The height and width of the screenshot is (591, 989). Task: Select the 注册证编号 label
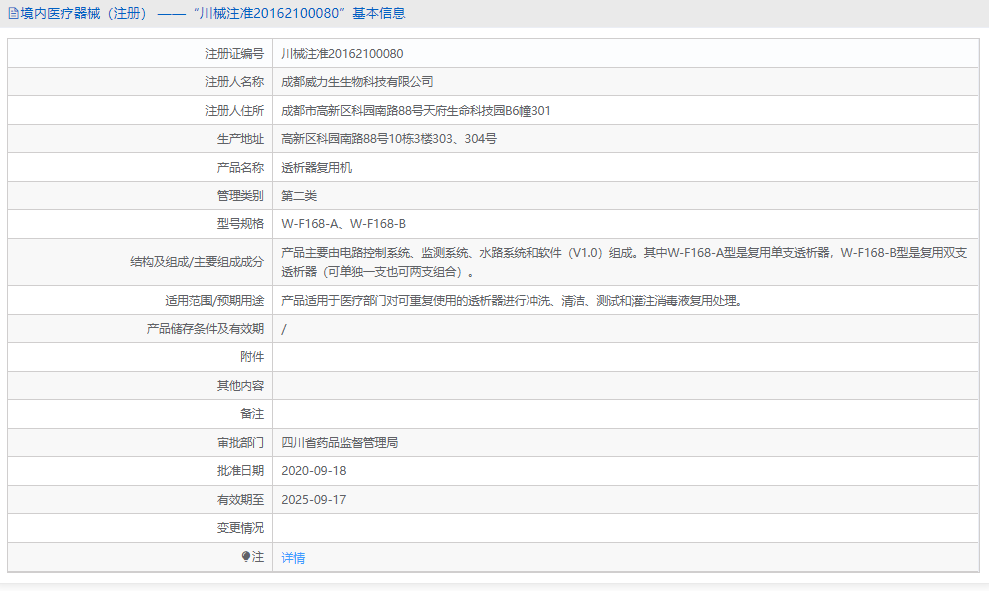point(234,54)
